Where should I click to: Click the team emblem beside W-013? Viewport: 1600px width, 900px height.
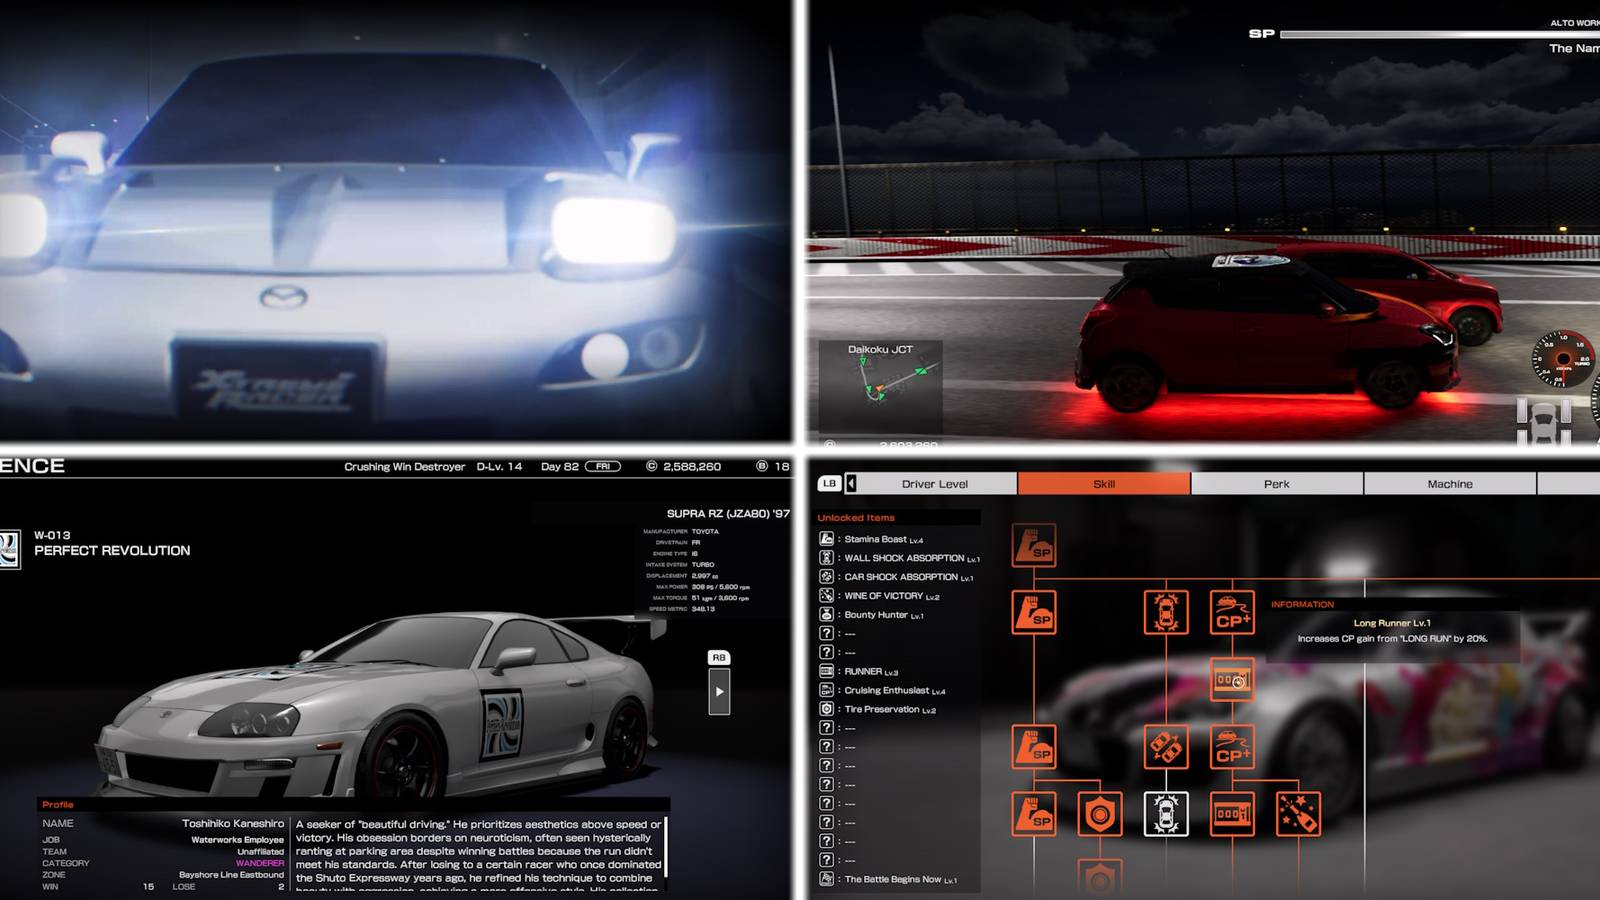pos(9,550)
